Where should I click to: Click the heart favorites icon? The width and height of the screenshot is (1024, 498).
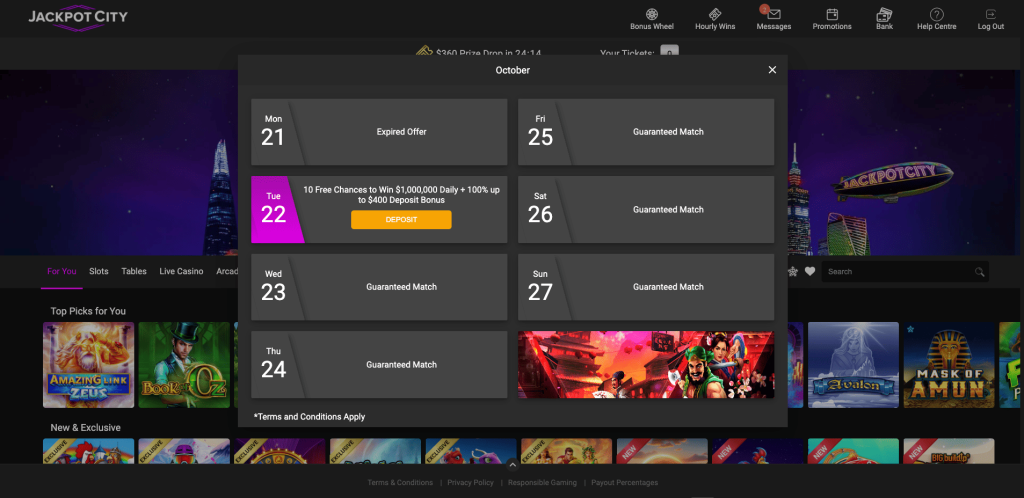pos(810,271)
